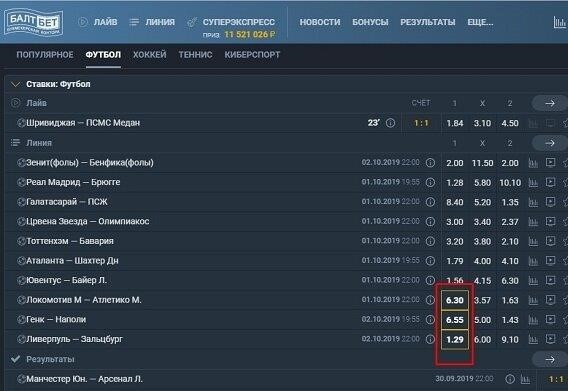The height and width of the screenshot is (391, 568).
Task: Open info icon for Тоттенхэм row
Action: tap(430, 241)
